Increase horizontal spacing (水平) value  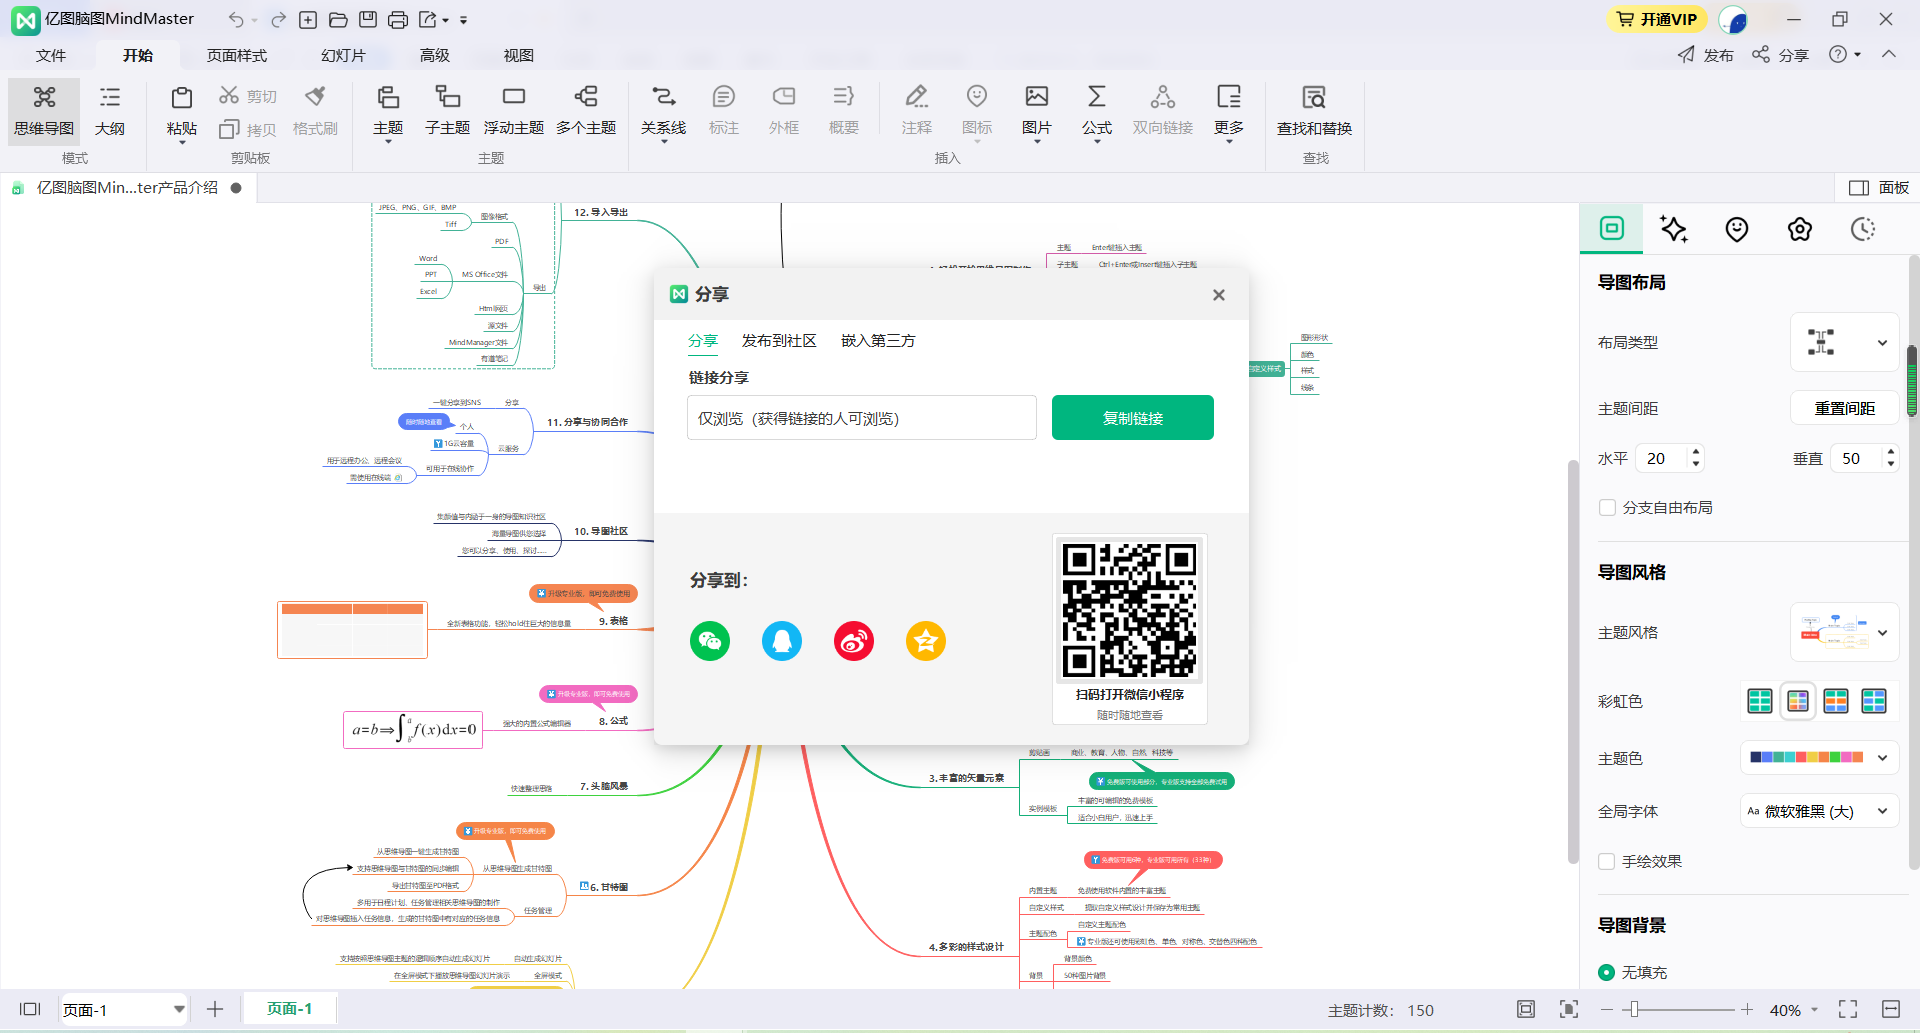(1695, 453)
